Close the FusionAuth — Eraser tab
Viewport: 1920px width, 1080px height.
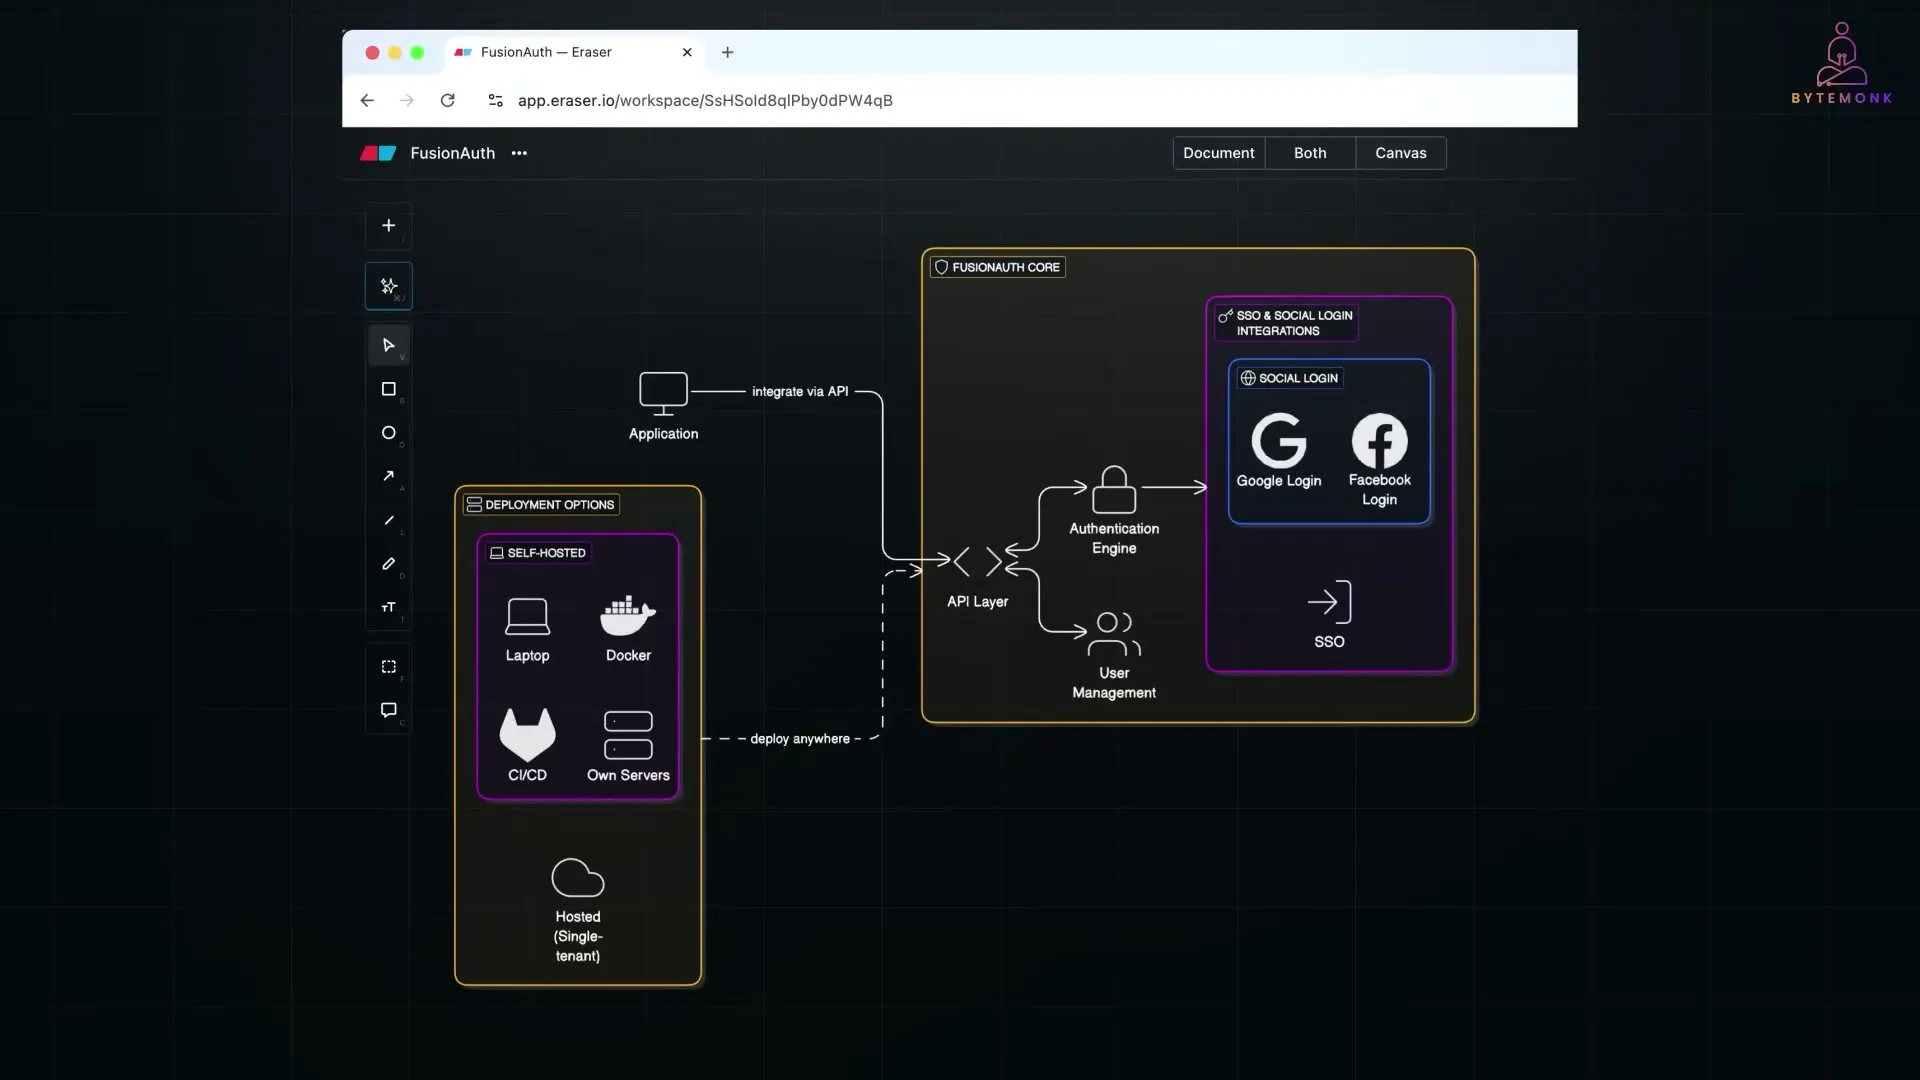687,52
